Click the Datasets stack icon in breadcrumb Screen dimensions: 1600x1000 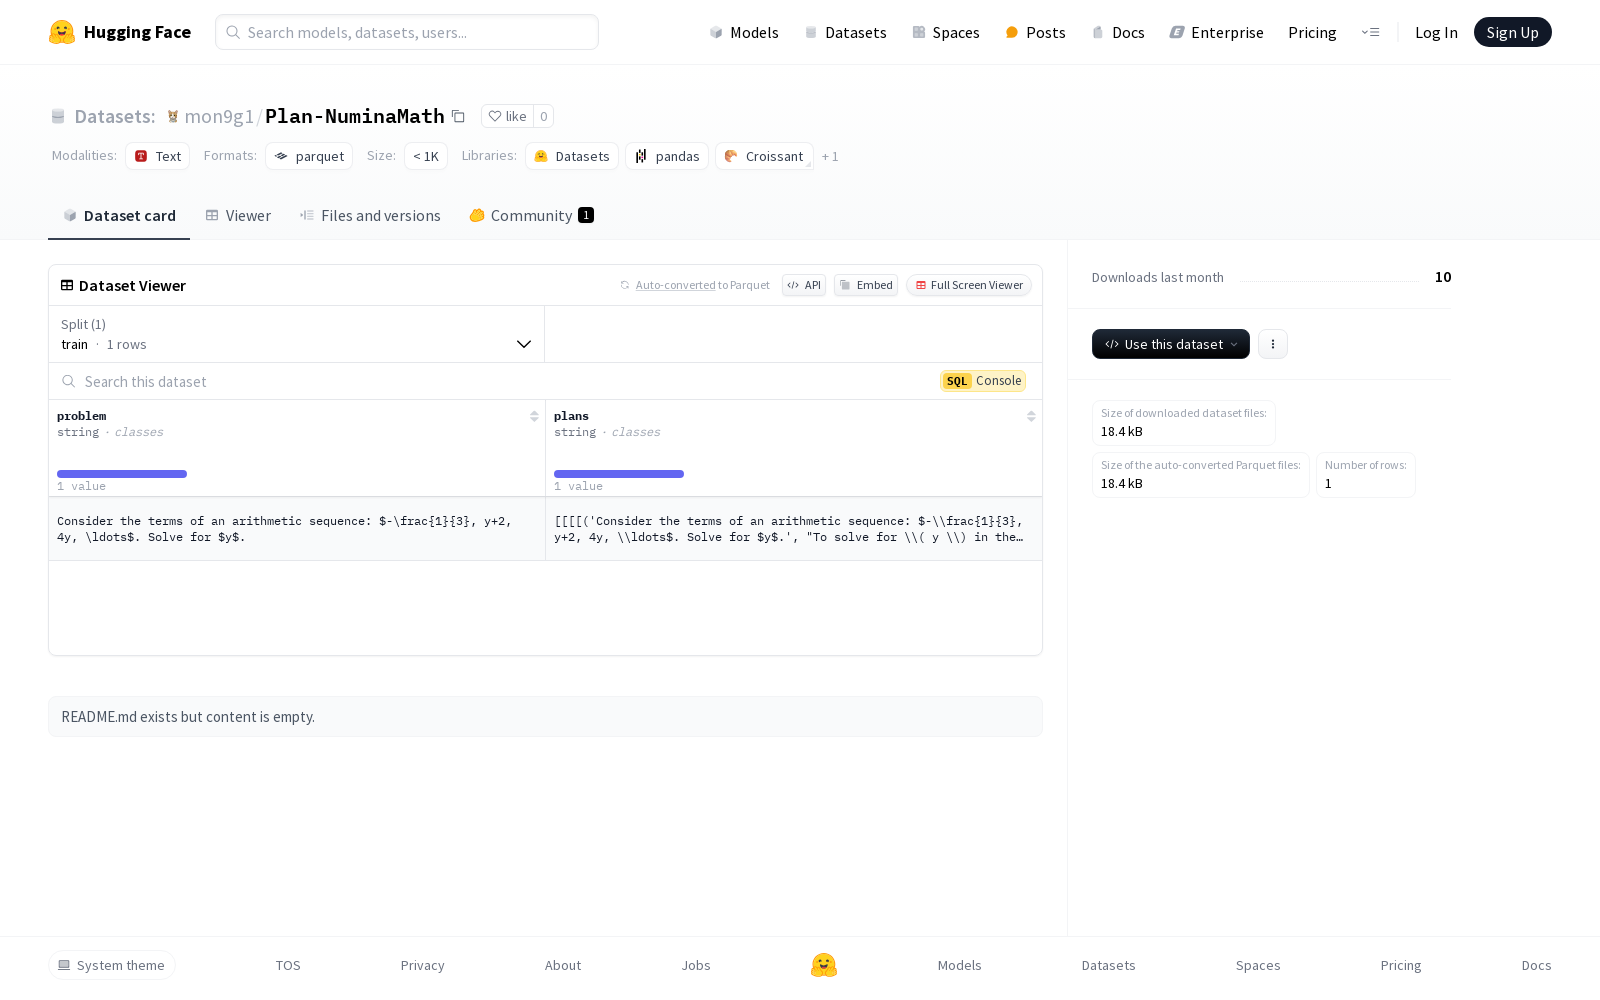(x=58, y=116)
